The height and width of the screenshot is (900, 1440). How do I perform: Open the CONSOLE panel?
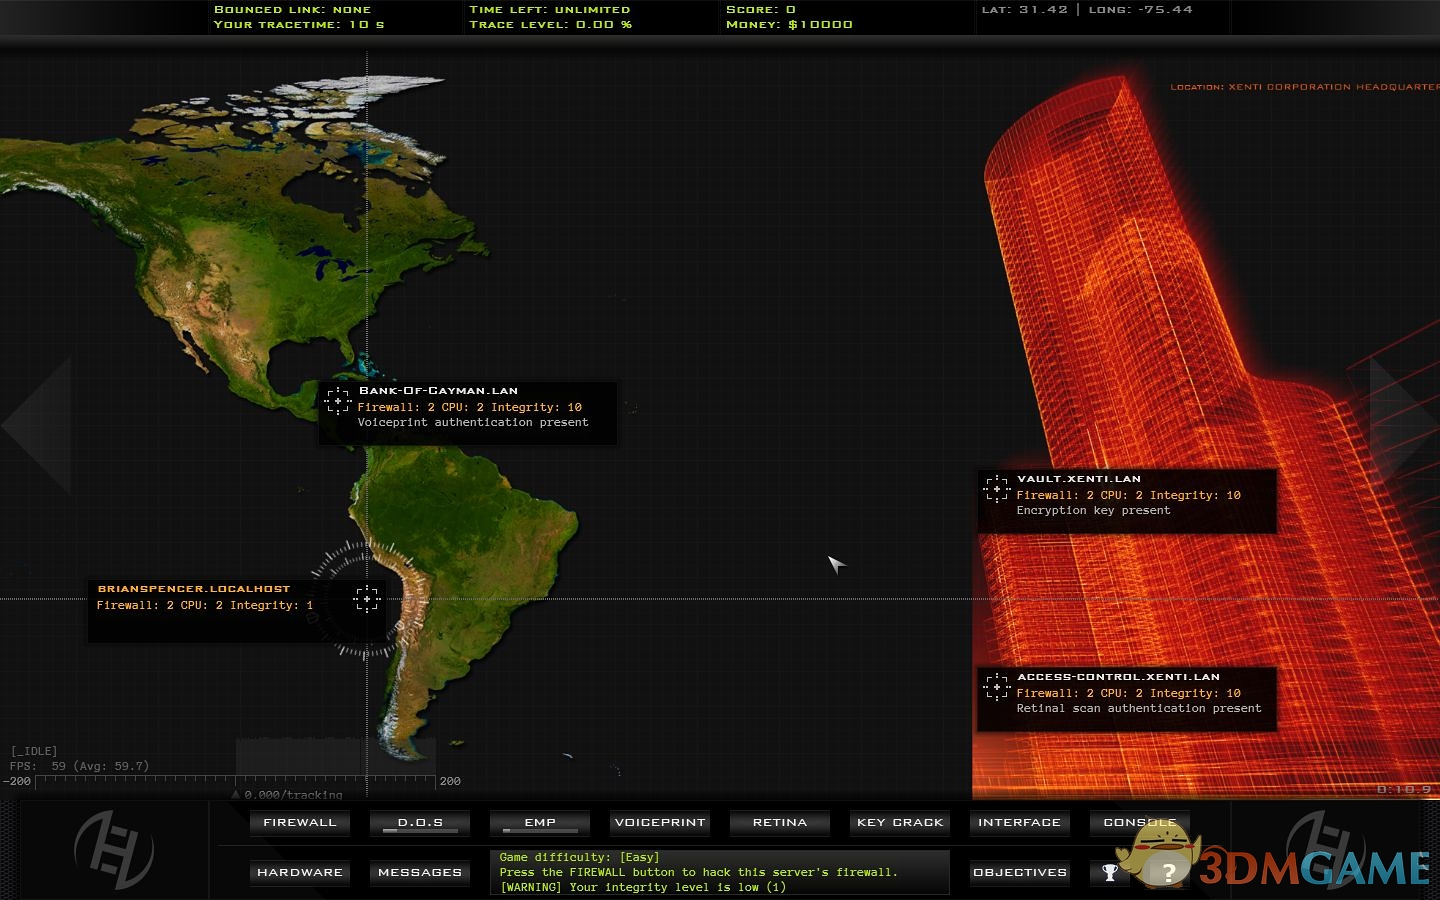[x=1139, y=823]
